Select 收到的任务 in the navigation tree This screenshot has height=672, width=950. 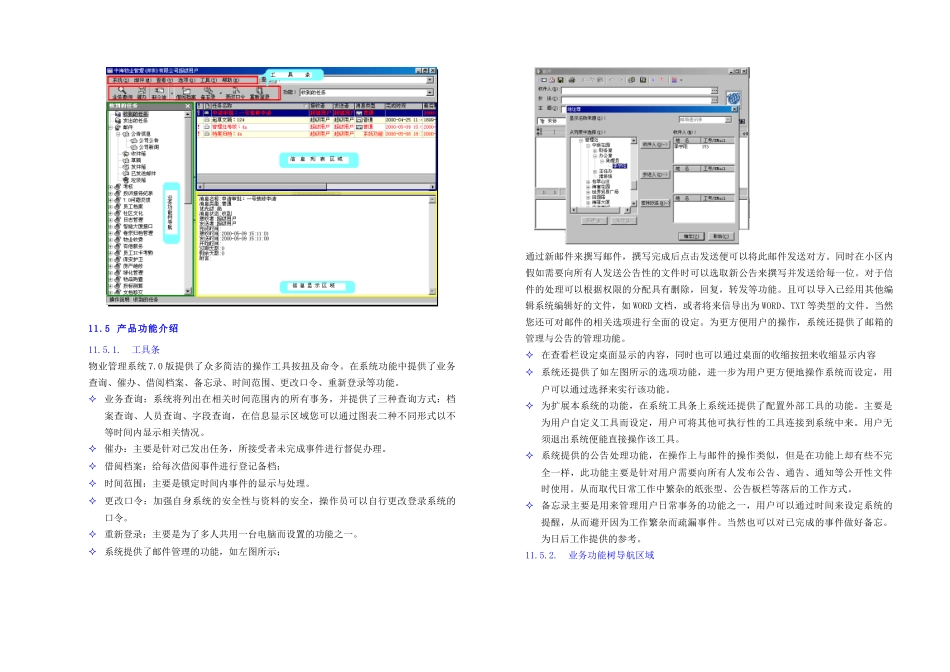(136, 114)
